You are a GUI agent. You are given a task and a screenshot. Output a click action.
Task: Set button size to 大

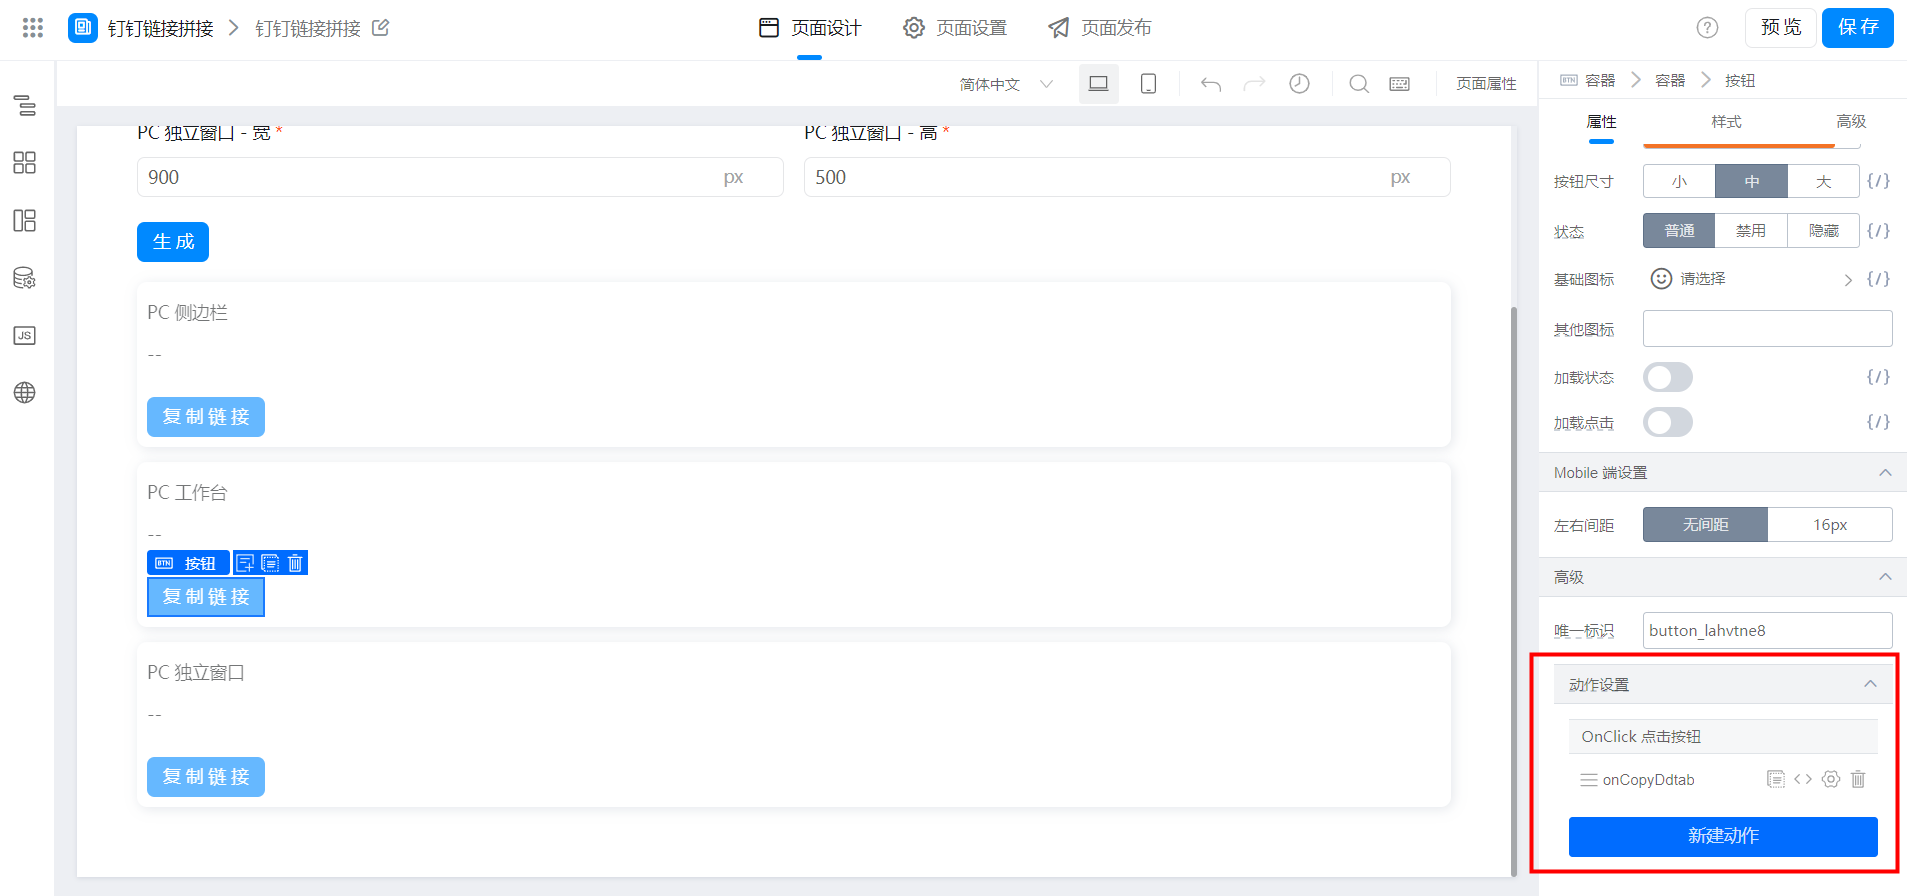click(1823, 181)
